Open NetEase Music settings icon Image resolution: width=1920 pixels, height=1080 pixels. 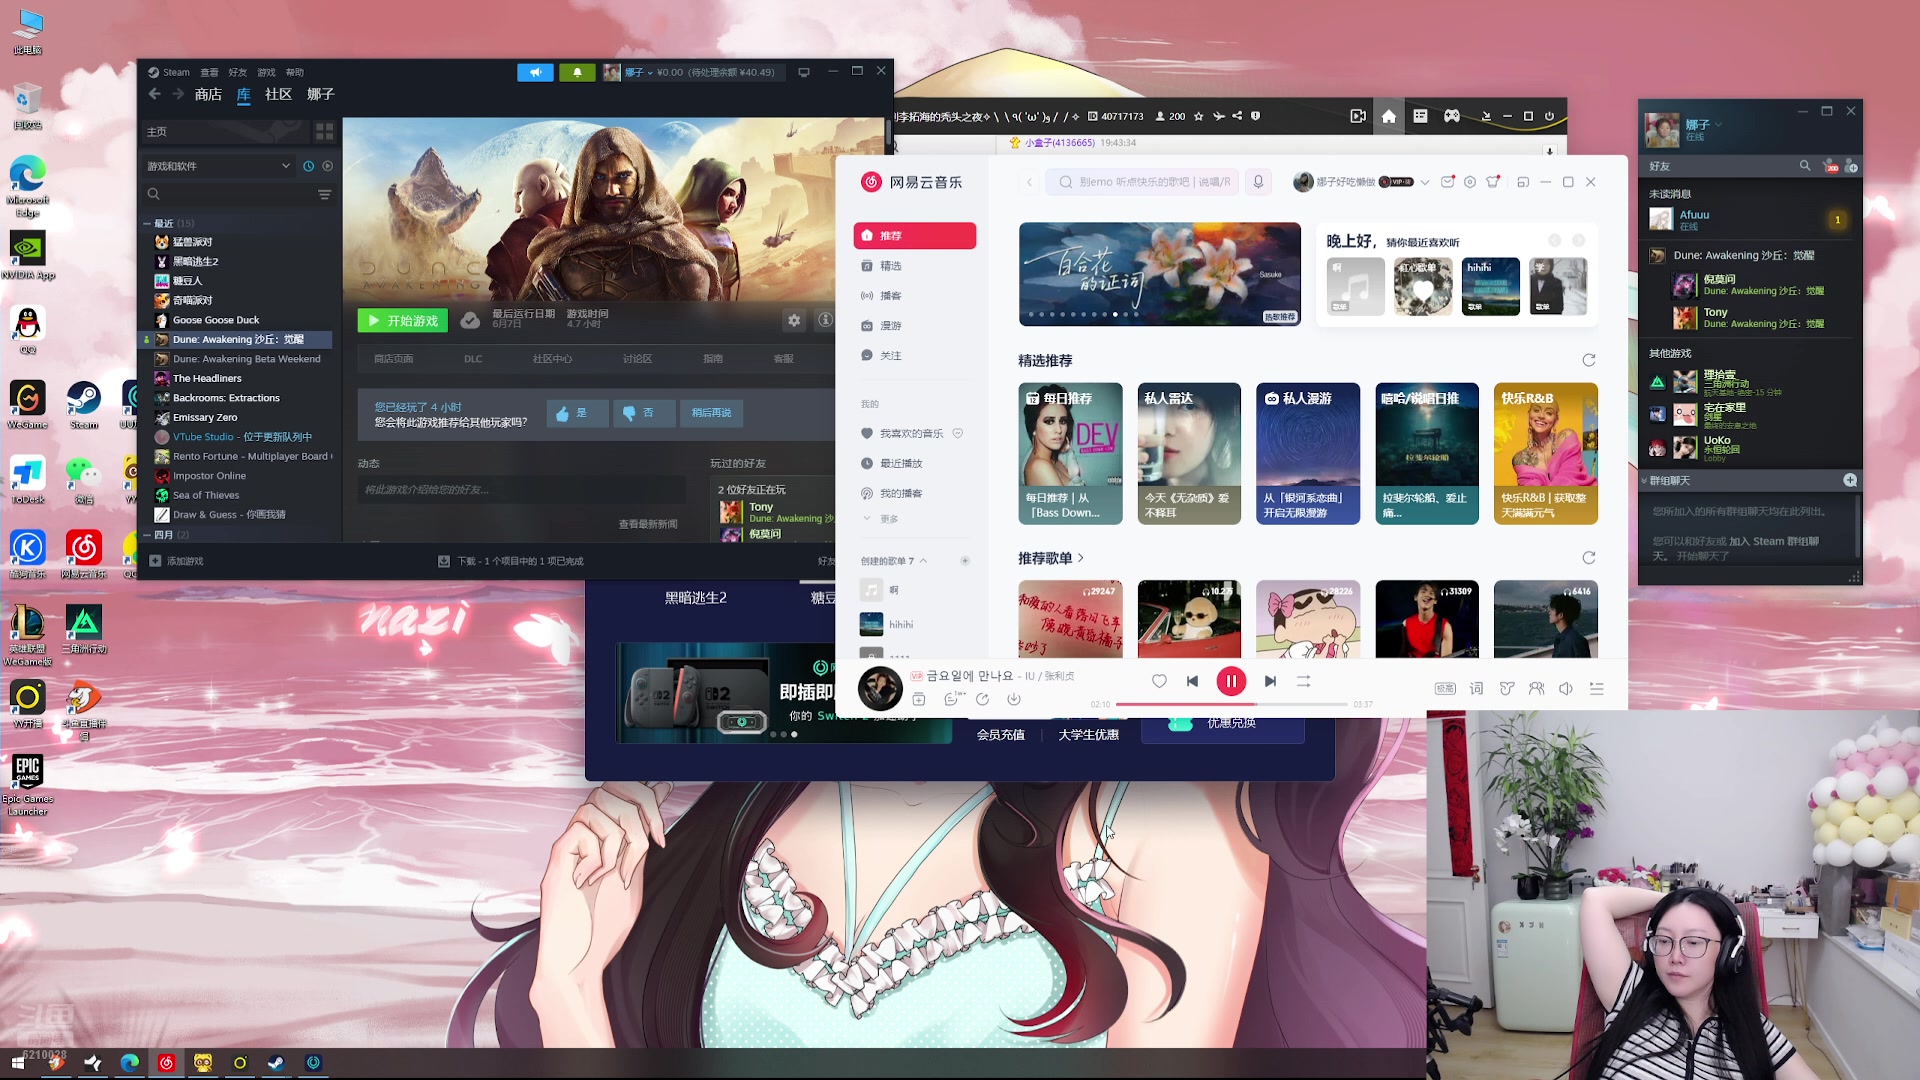point(1470,182)
